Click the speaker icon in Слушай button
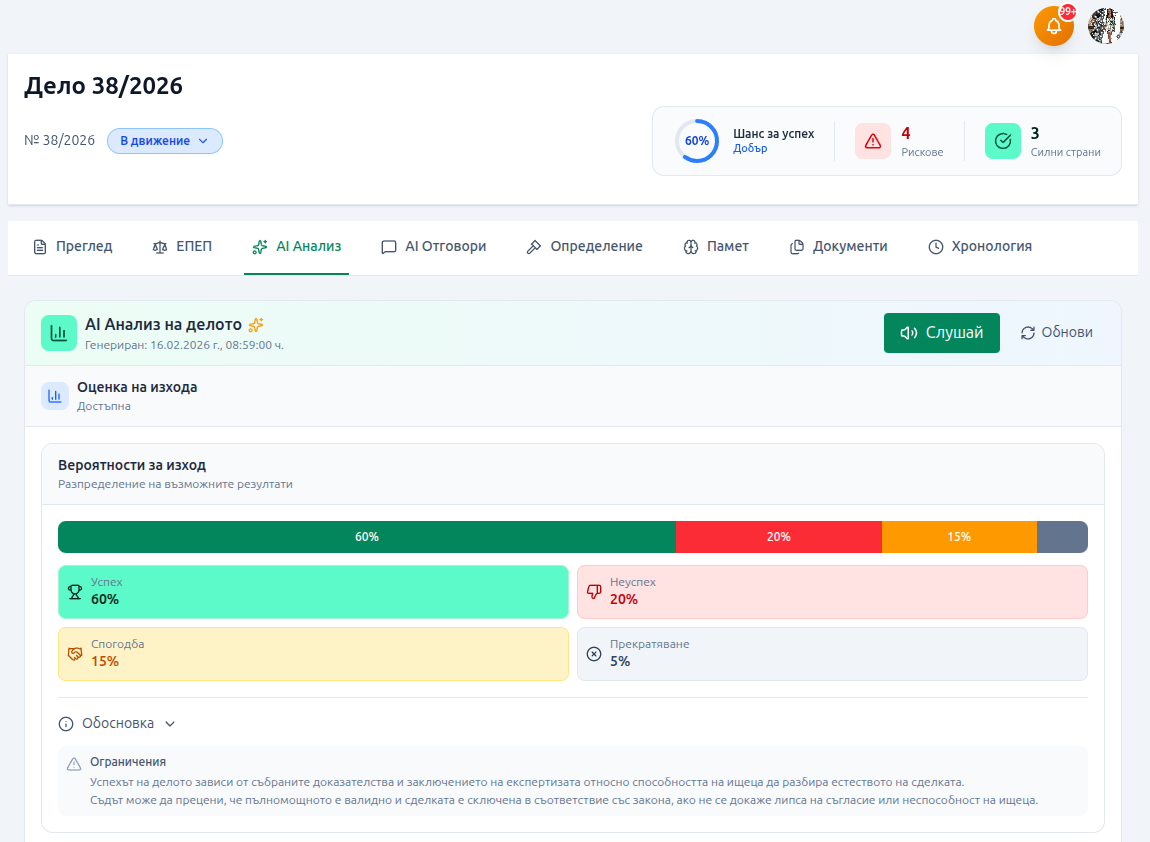 click(909, 333)
